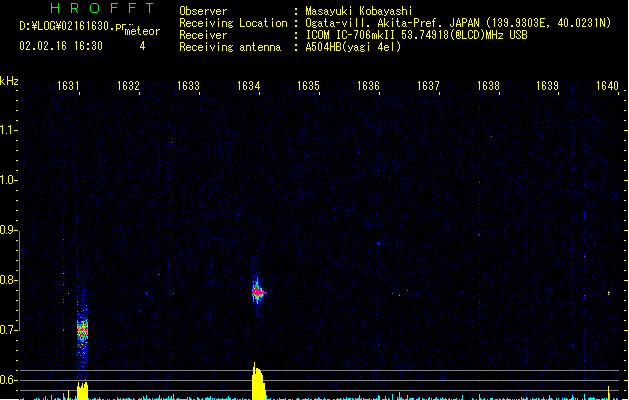
Task: Click the yellow power peak at 1631
Action: click(x=82, y=391)
